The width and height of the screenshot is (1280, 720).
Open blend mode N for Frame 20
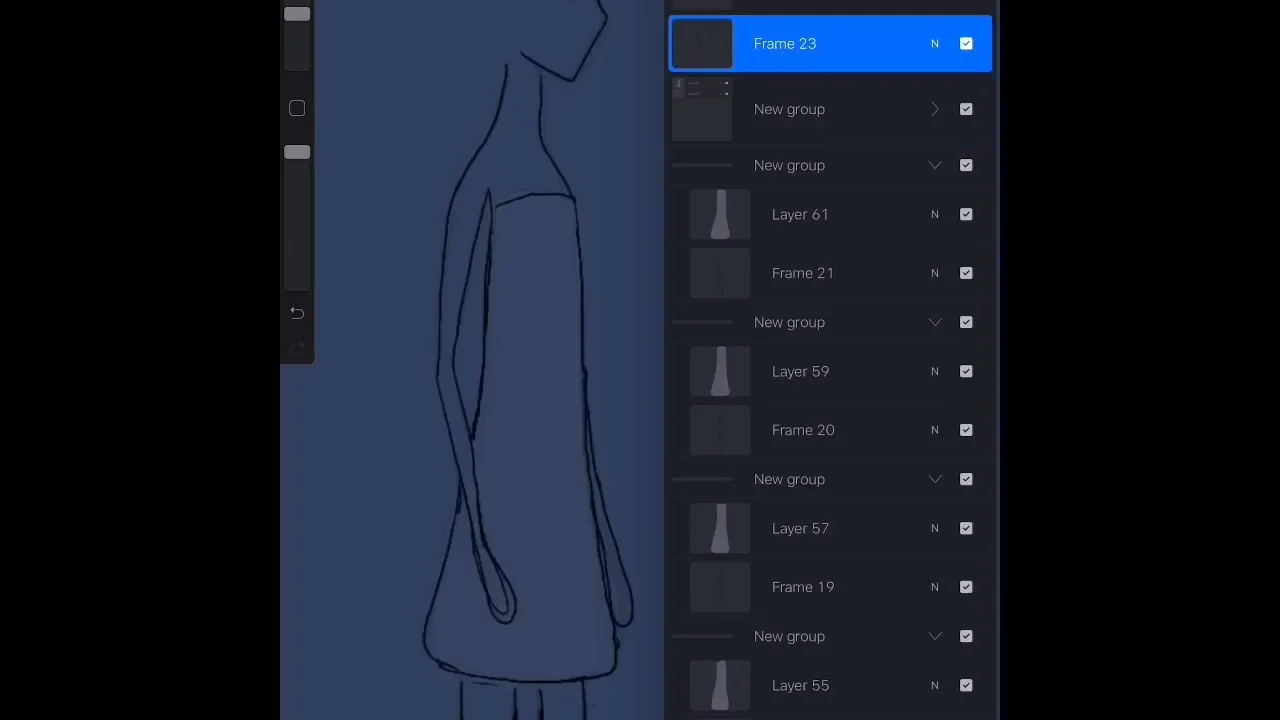pyautogui.click(x=935, y=430)
